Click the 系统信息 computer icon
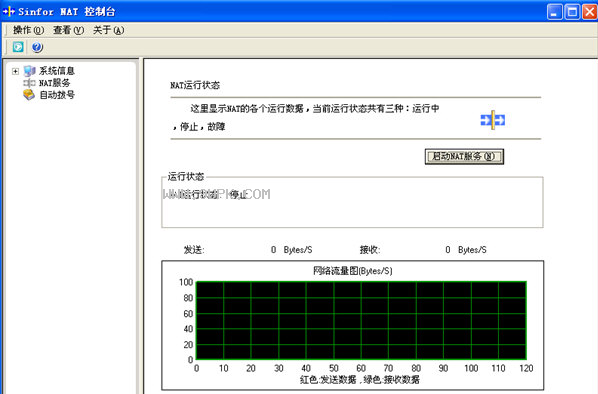598x394 pixels. click(29, 71)
